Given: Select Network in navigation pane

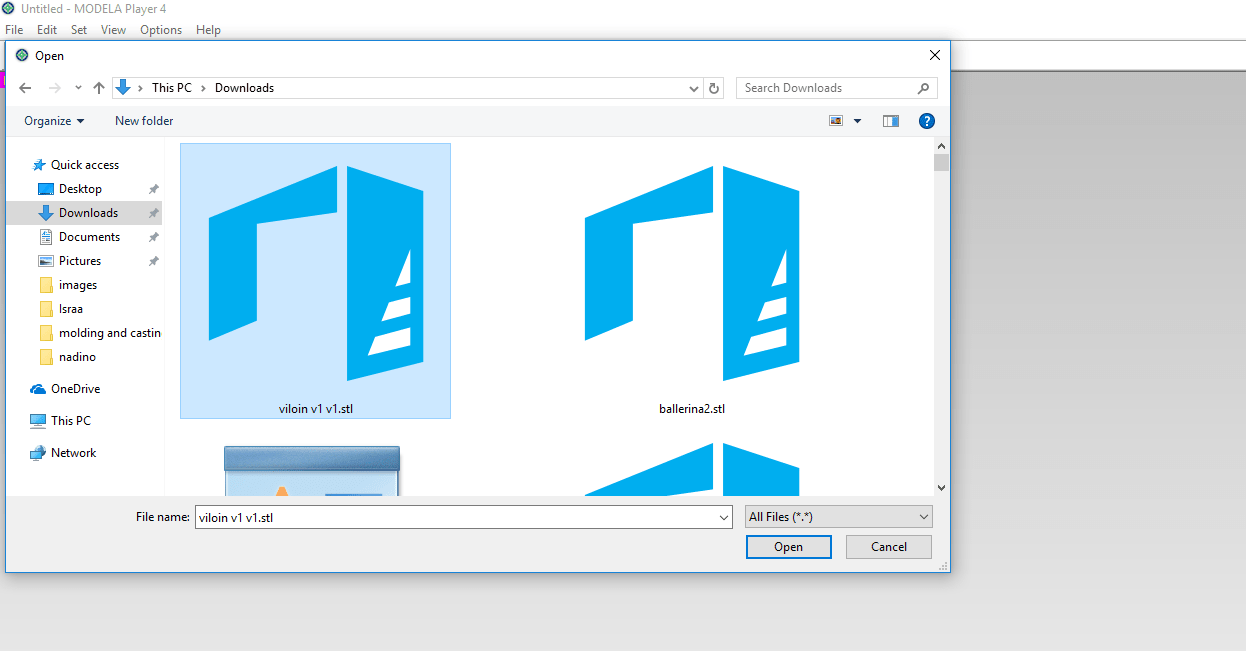Looking at the screenshot, I should (74, 453).
